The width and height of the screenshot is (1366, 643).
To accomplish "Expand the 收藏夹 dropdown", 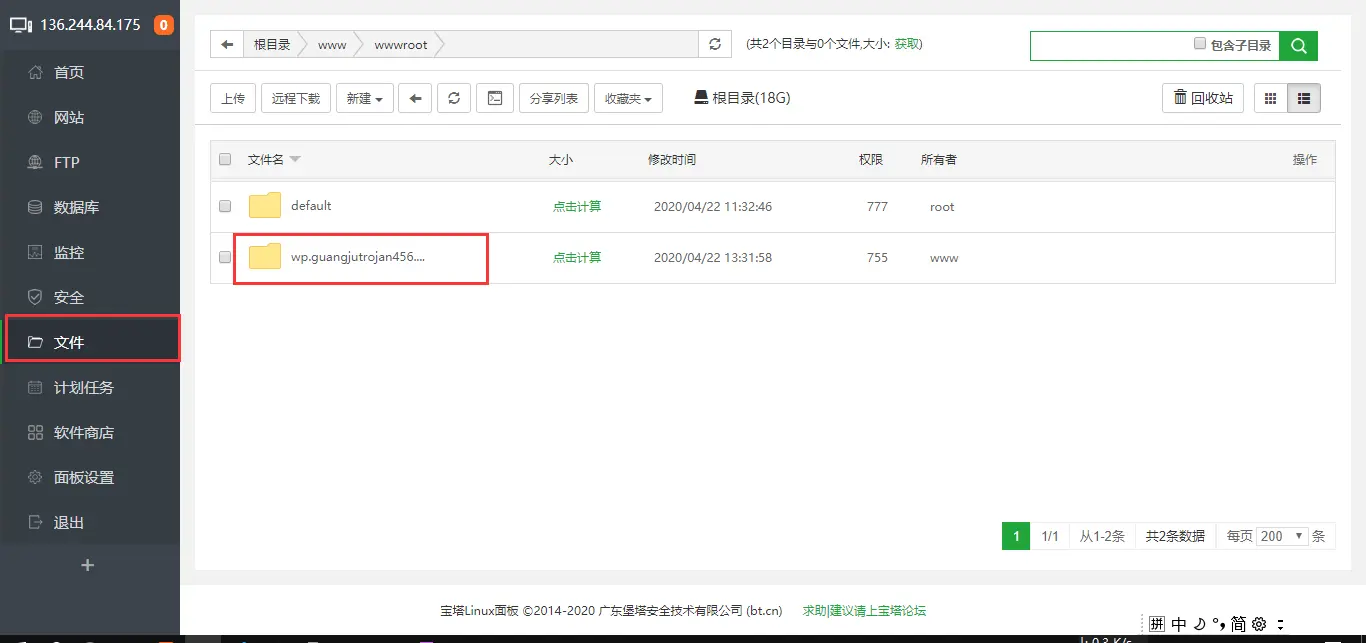I will tap(628, 98).
